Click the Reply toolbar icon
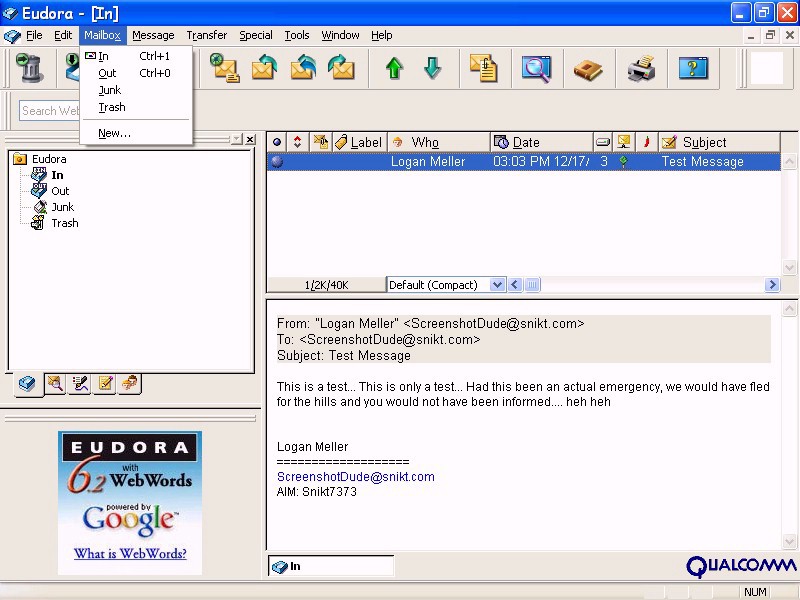Image resolution: width=800 pixels, height=600 pixels. click(264, 68)
